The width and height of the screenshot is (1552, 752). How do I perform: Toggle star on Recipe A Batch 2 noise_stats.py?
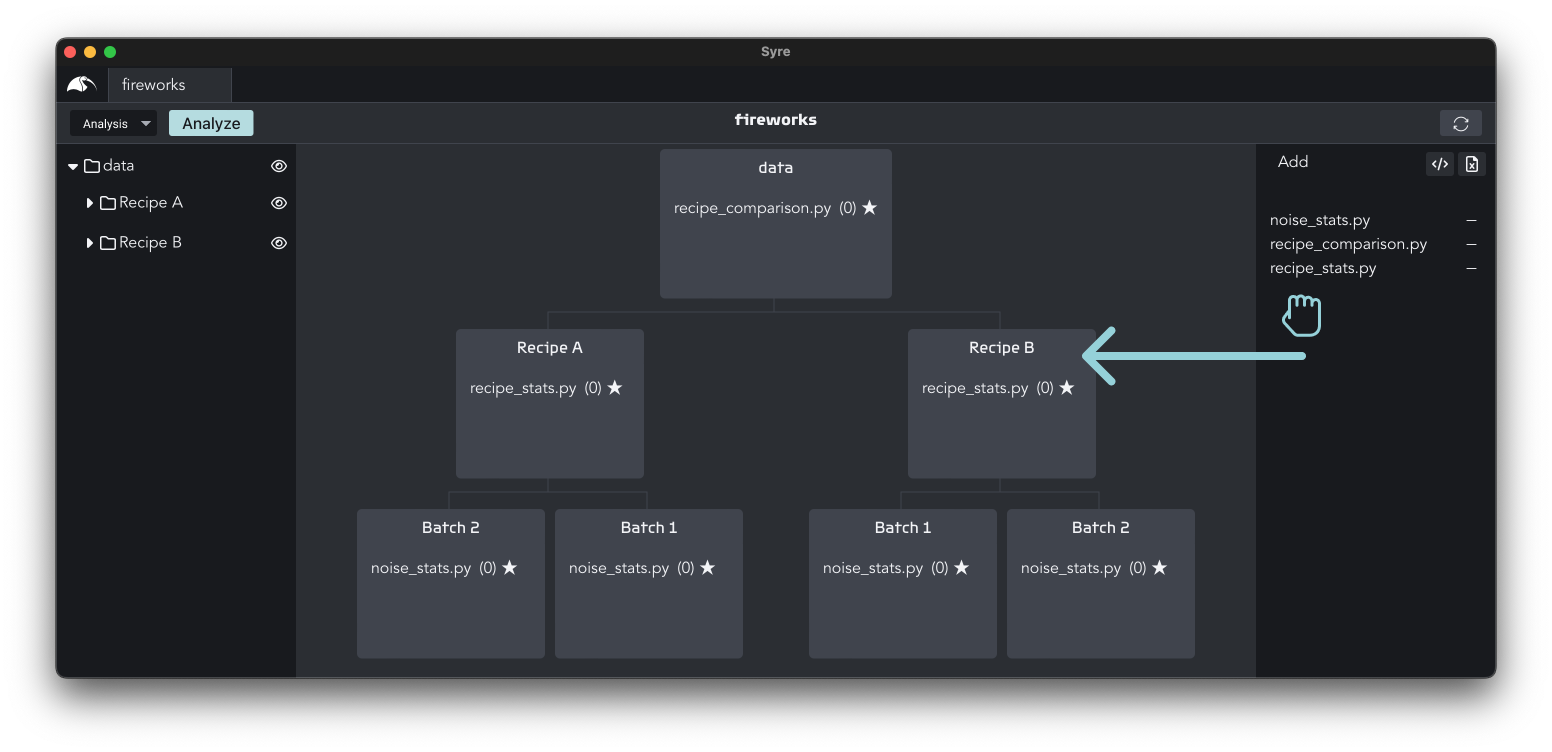[509, 568]
